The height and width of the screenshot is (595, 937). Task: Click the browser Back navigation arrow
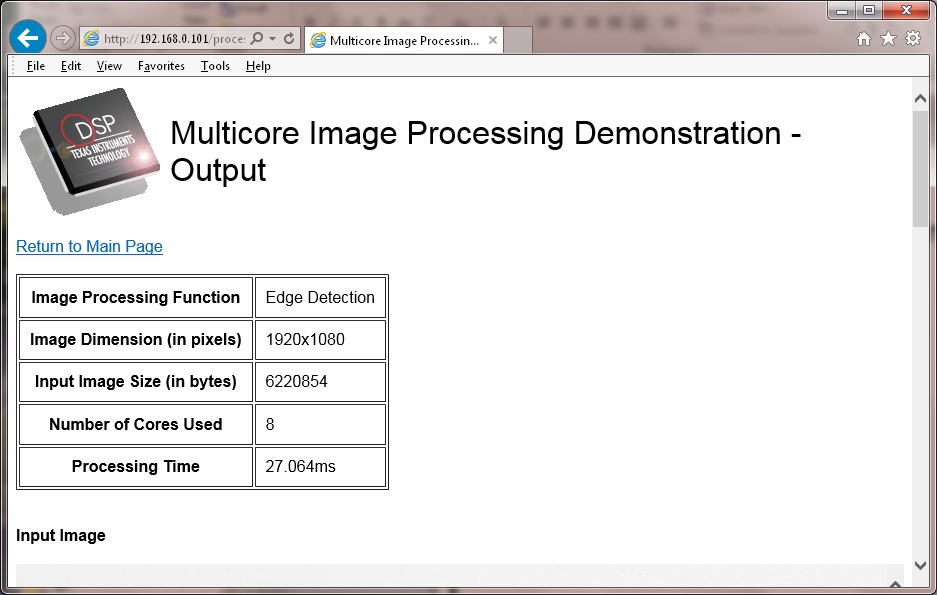tap(27, 37)
